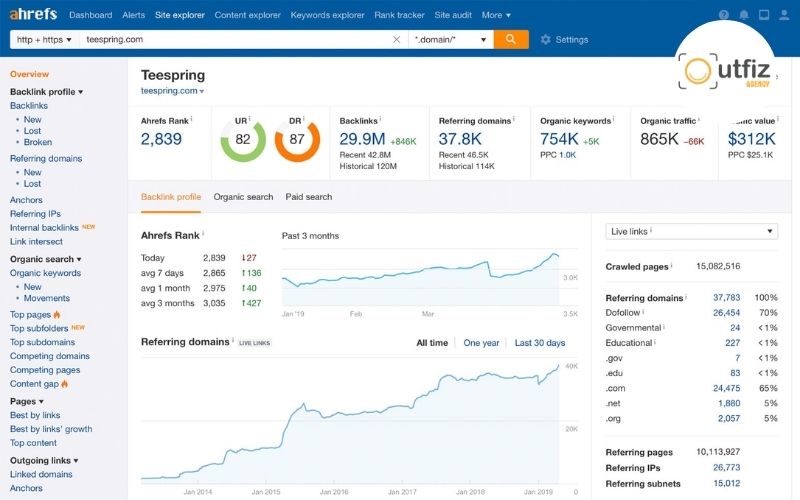Open Movements under Organic keywords
Screen dimensions: 800x500
tap(46, 298)
